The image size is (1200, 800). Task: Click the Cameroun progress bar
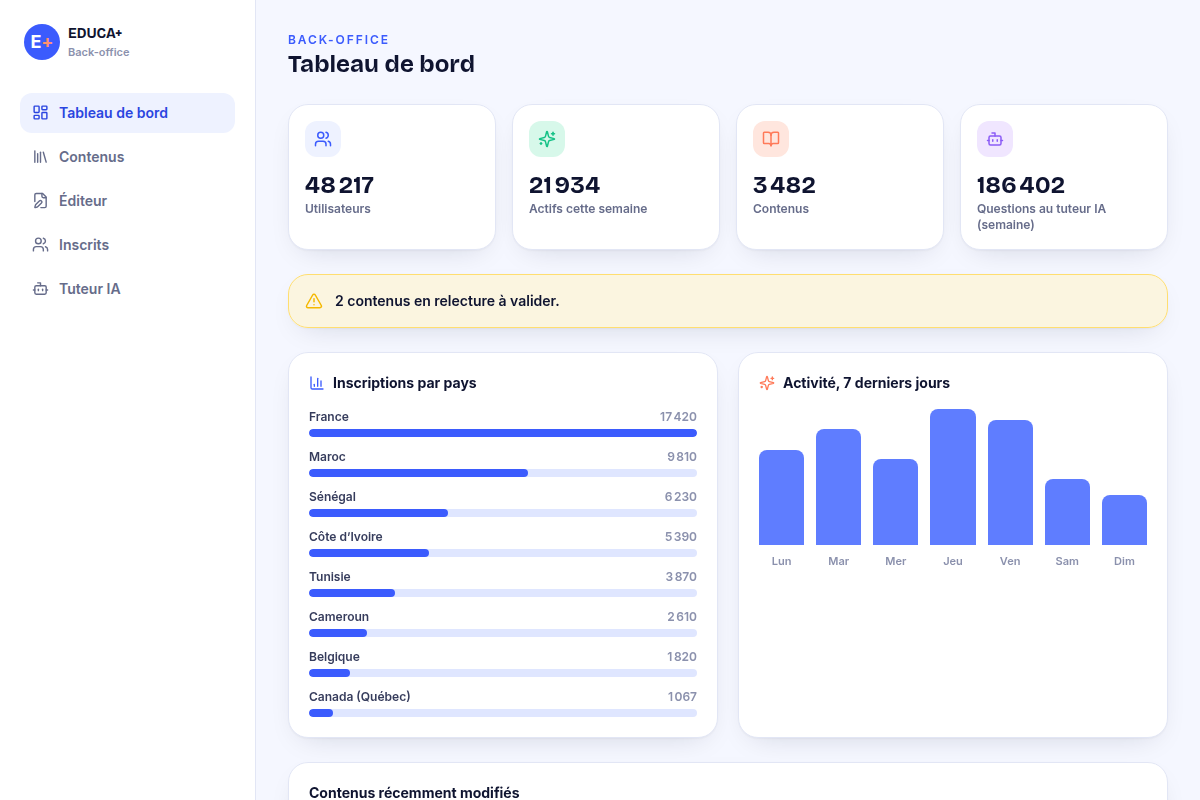[x=503, y=633]
